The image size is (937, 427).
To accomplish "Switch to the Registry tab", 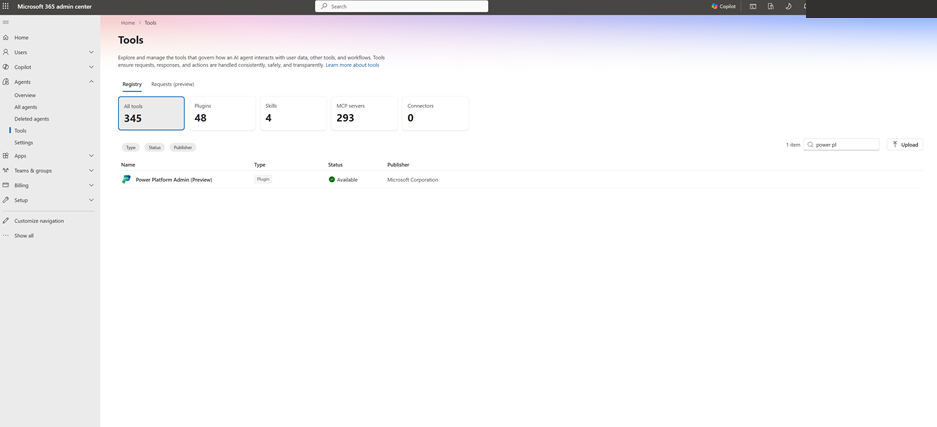I will pyautogui.click(x=132, y=84).
